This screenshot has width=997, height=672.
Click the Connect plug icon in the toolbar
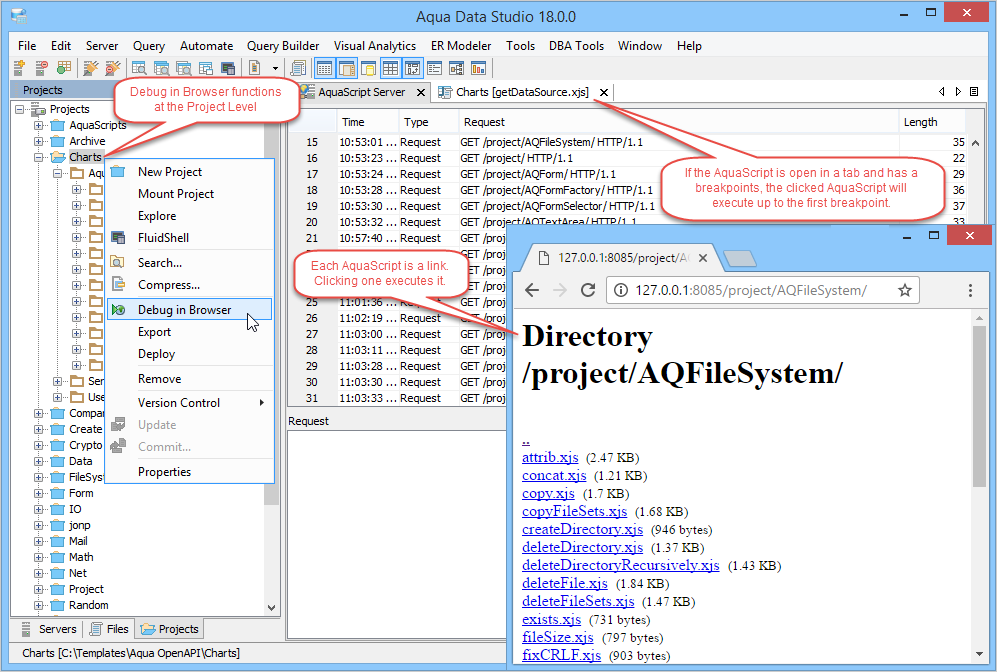(x=91, y=67)
